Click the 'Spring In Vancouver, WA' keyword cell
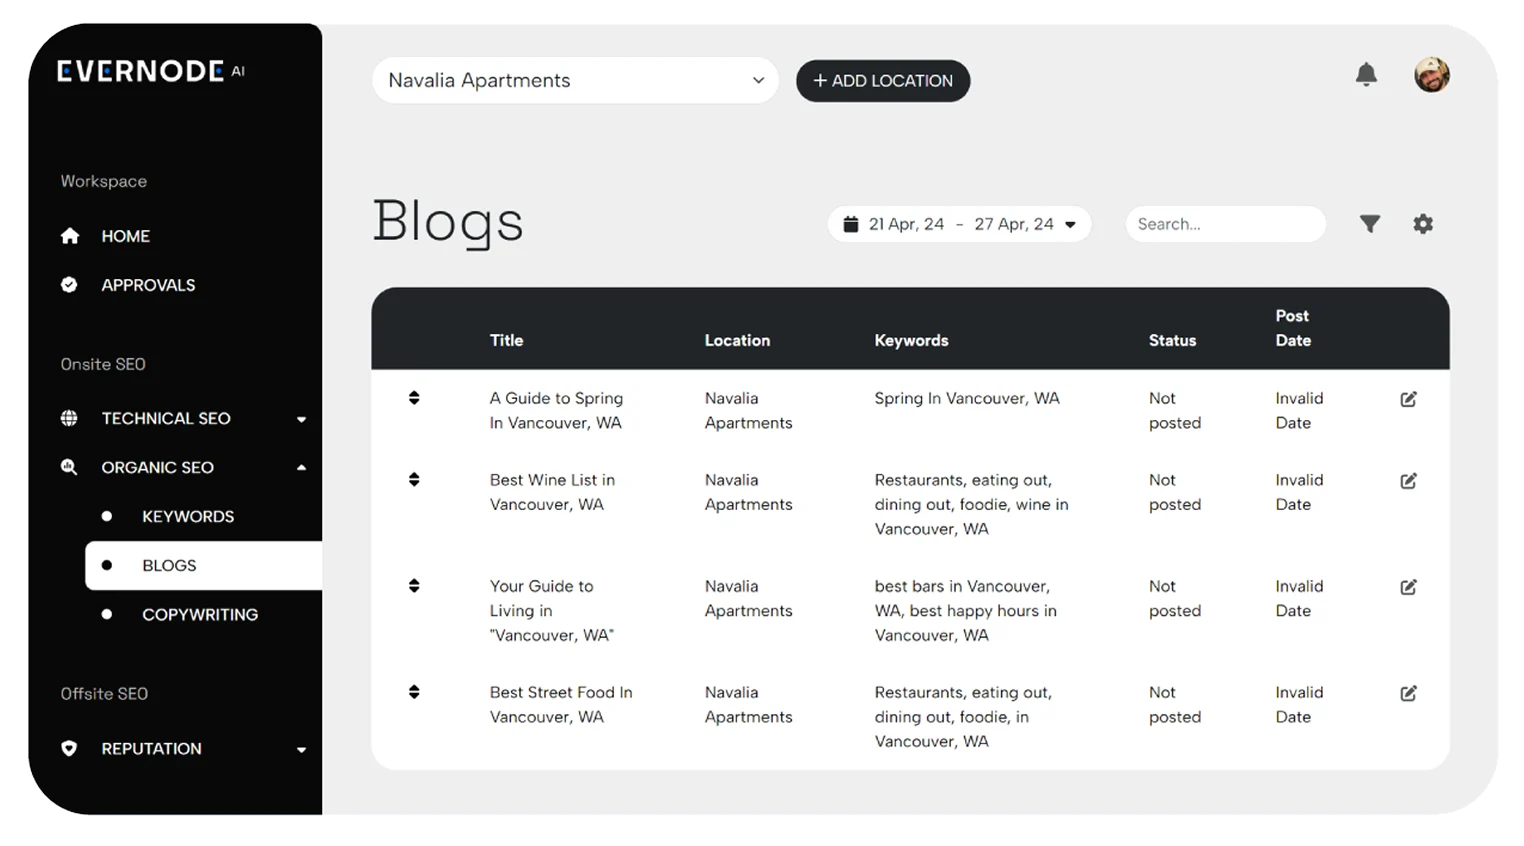 click(x=967, y=398)
